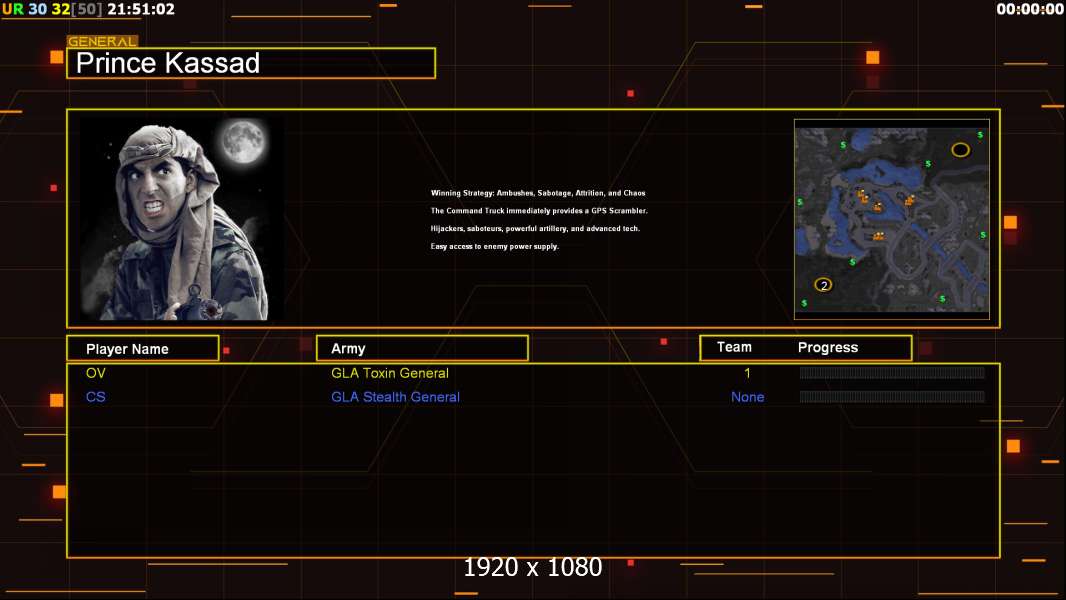The width and height of the screenshot is (1066, 600).
Task: Select player CS in the list
Action: click(x=96, y=397)
